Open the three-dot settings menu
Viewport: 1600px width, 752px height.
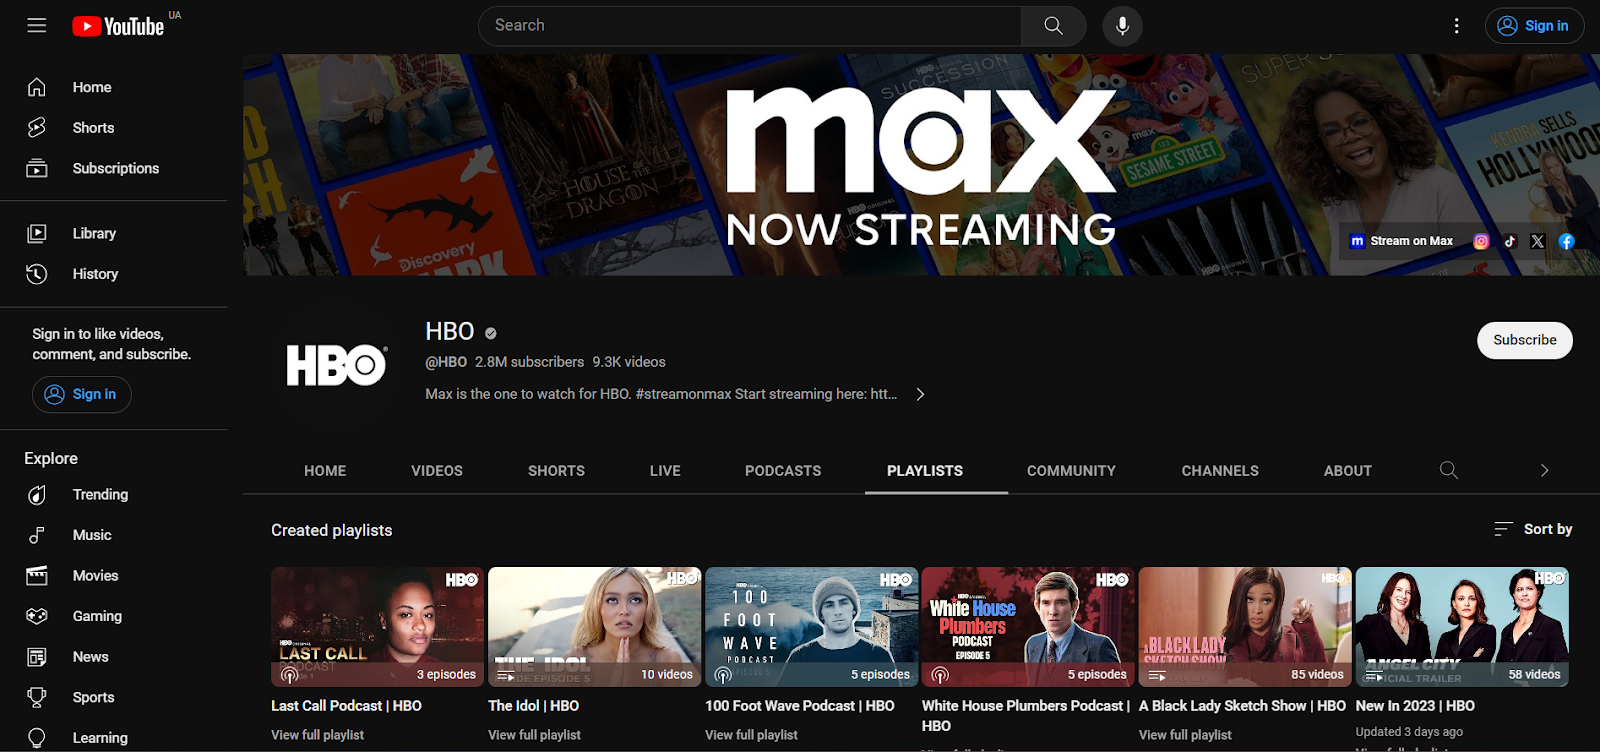coord(1456,26)
